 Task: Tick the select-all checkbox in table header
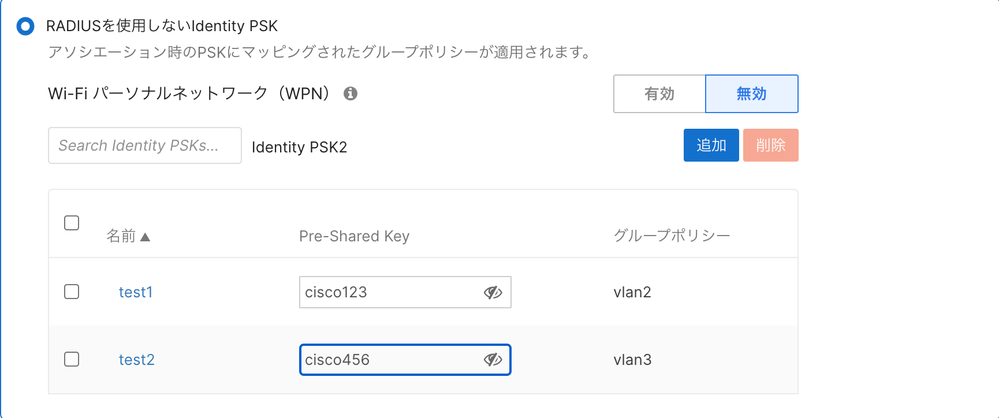click(x=72, y=223)
